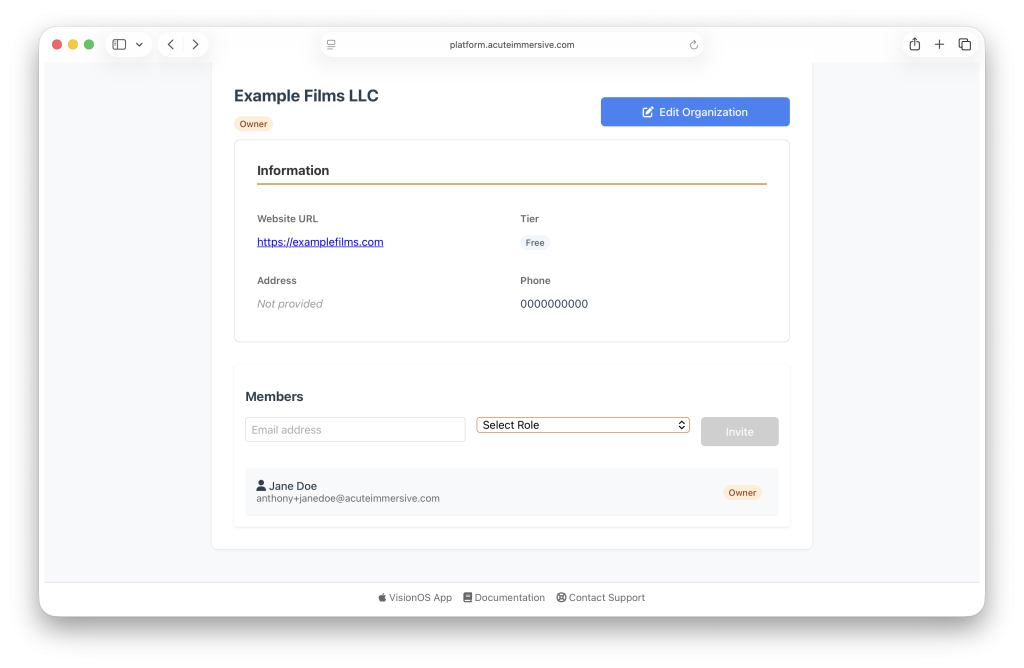
Task: Open the VisionOS App footer link
Action: pos(415,598)
